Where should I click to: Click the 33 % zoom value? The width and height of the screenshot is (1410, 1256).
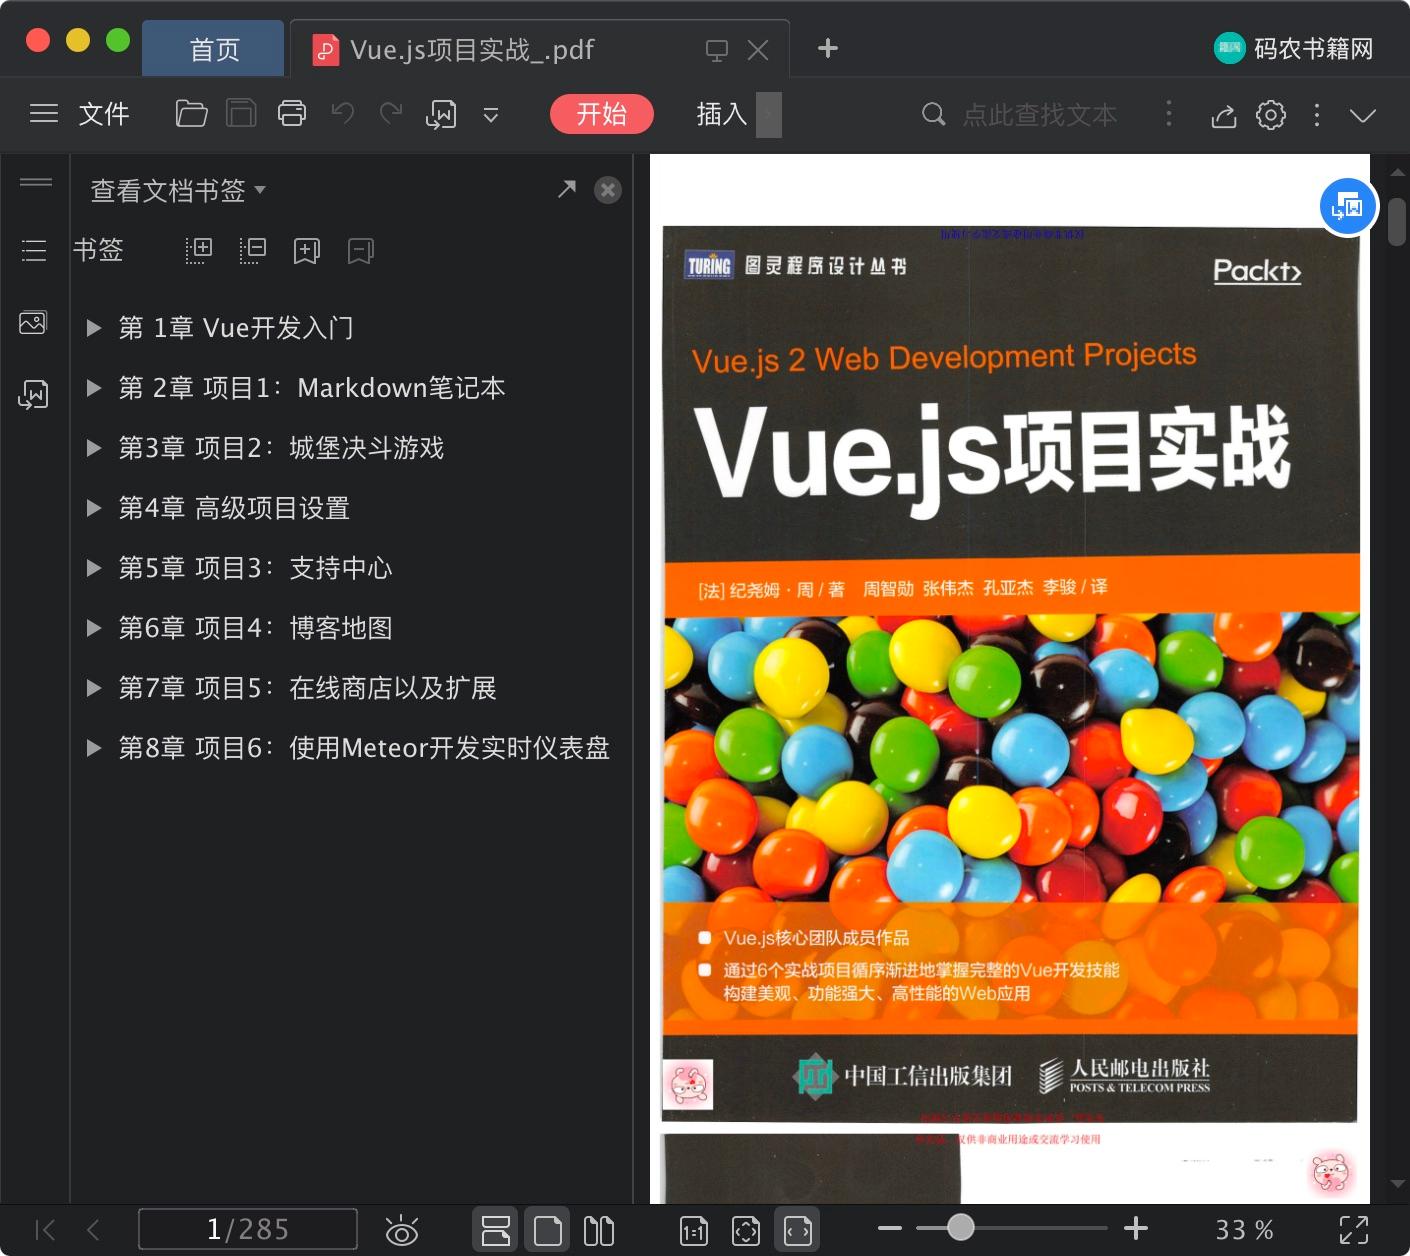(x=1244, y=1230)
